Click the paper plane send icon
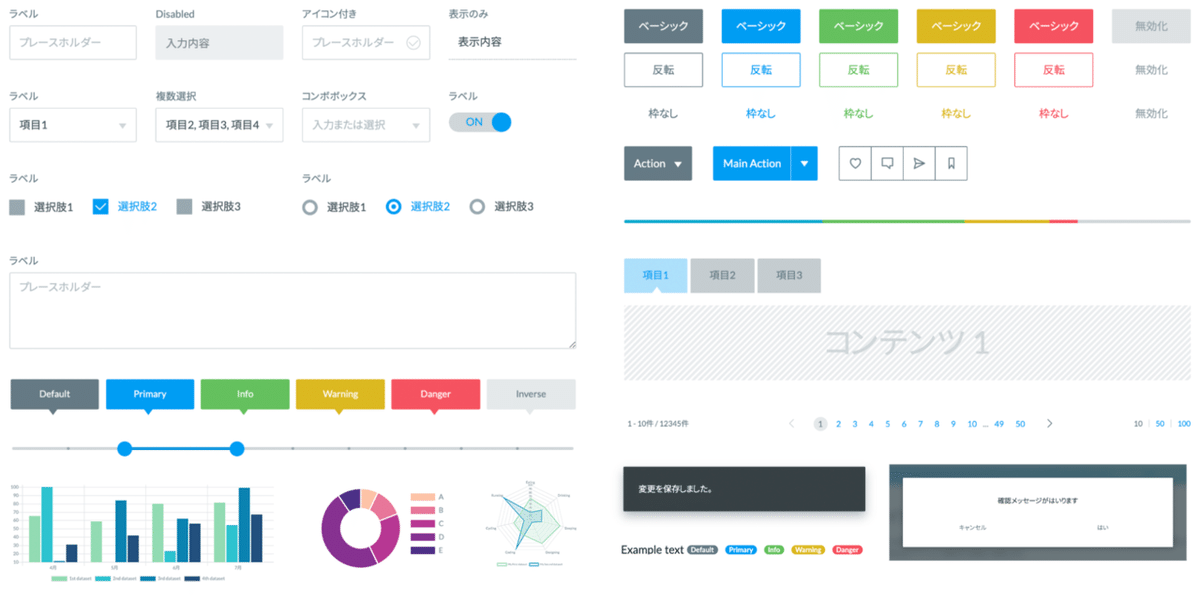This screenshot has height=600, width=1200. [x=919, y=163]
